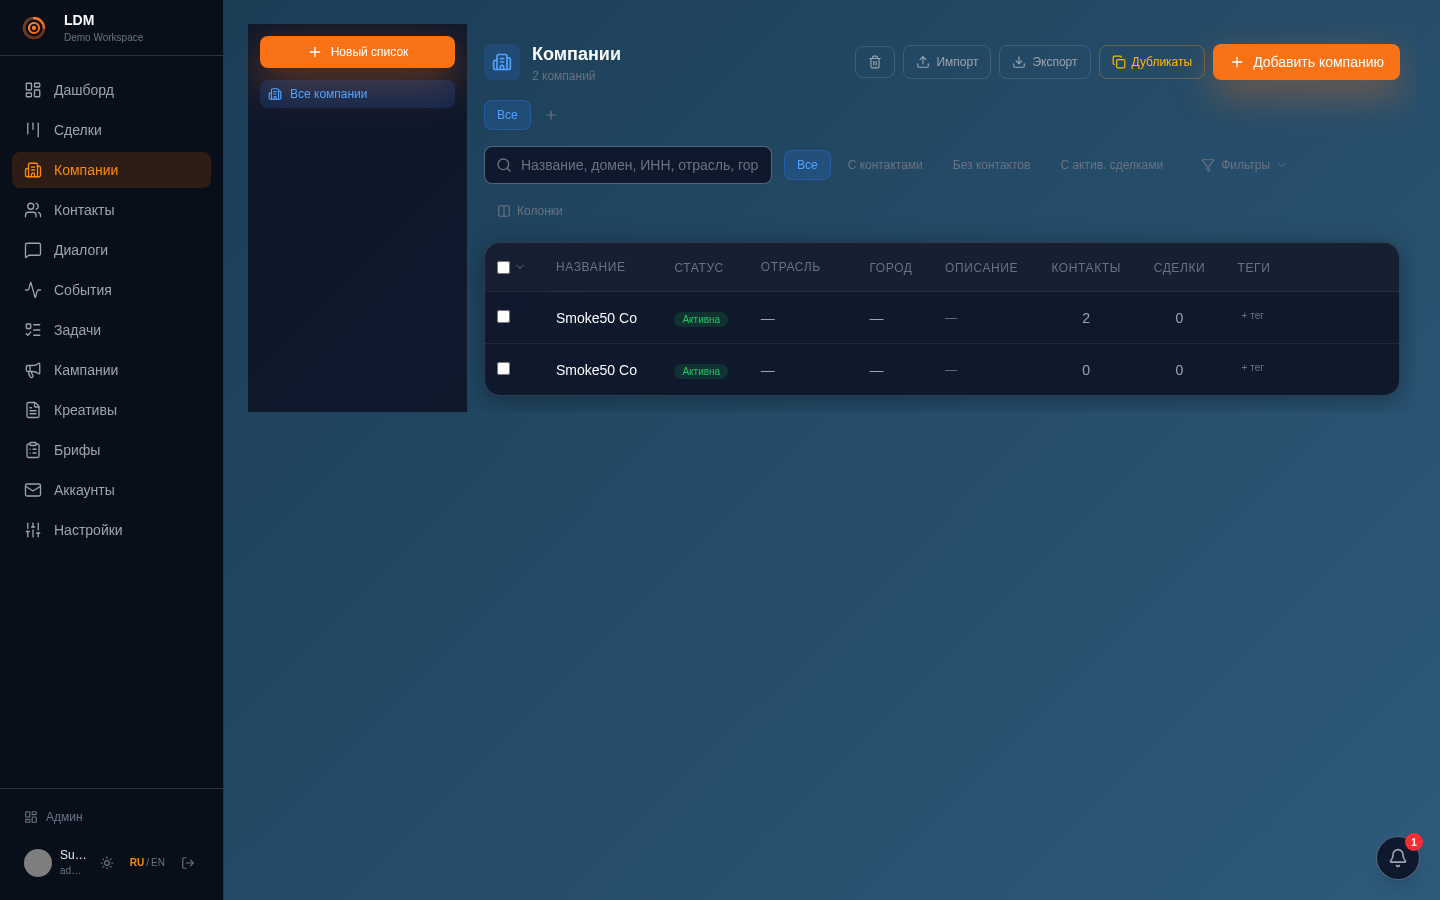Click the СТАТУС column header
This screenshot has height=900, width=1440.
[699, 268]
